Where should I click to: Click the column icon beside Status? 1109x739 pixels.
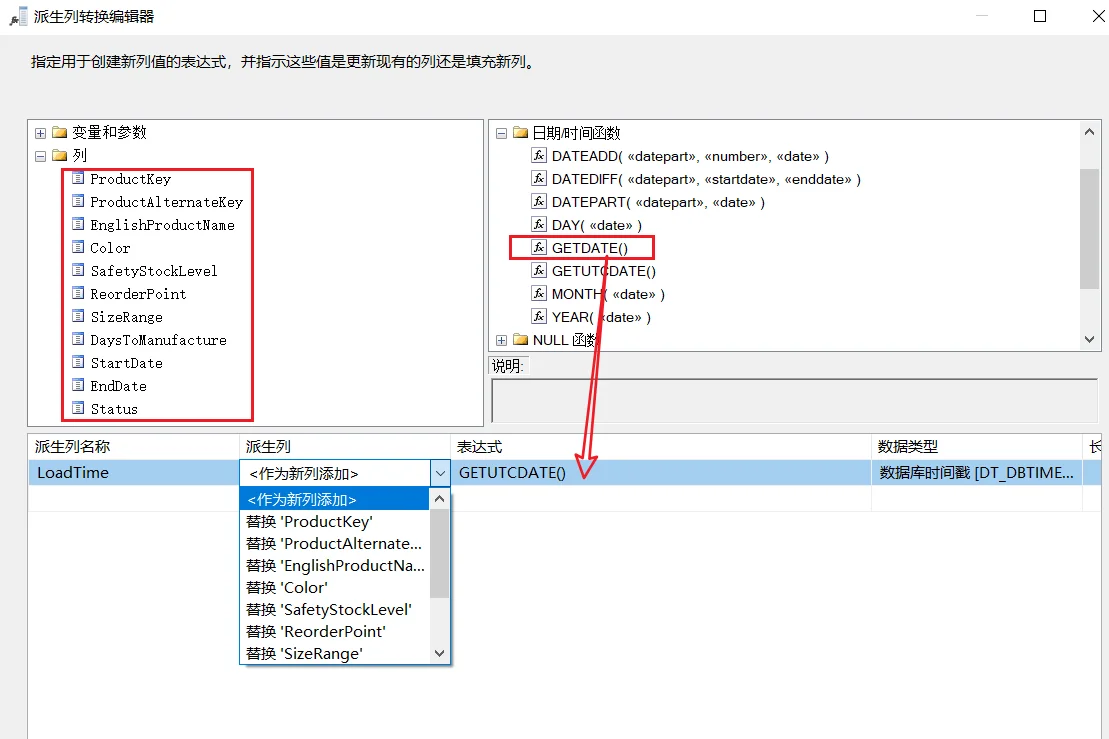79,408
